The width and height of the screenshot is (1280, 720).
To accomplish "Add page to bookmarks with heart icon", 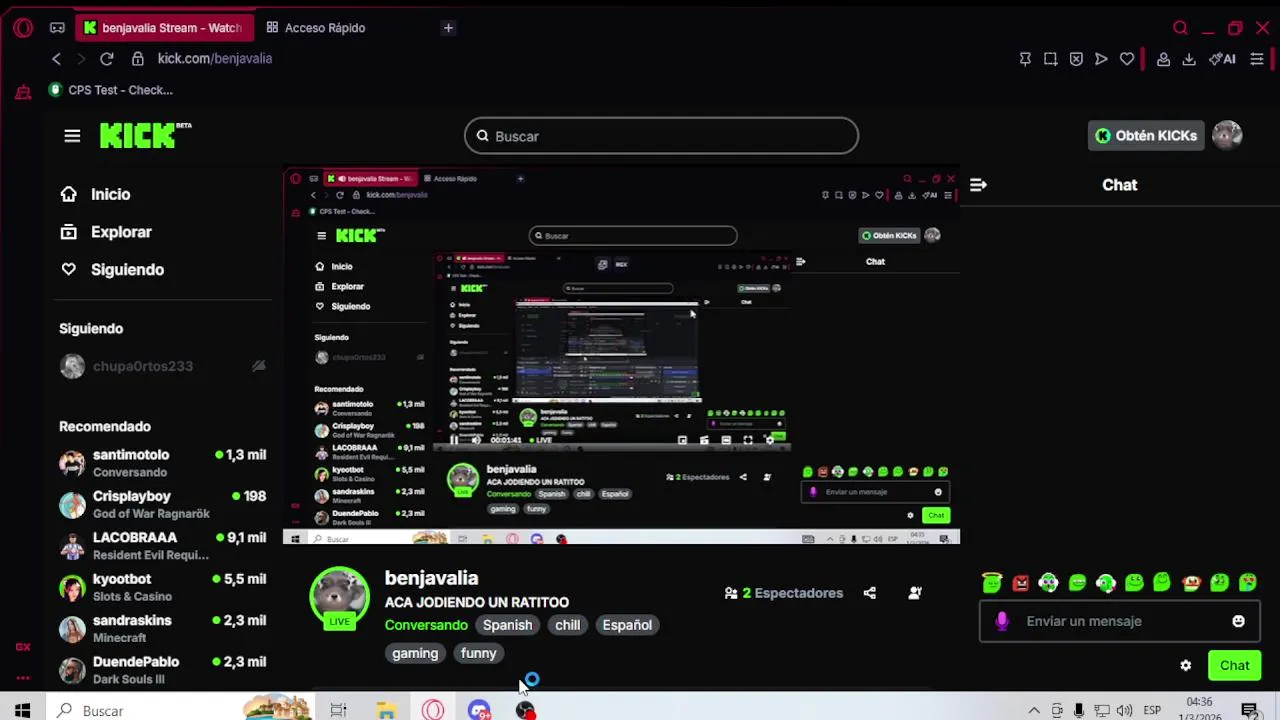I will click(x=1127, y=59).
